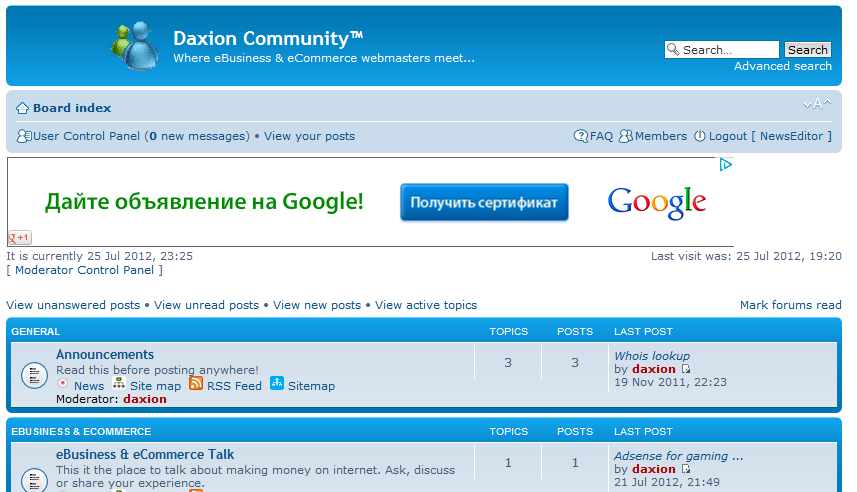Viewport: 857px width, 492px height.
Task: Click inside the Search text field
Action: (x=721, y=50)
